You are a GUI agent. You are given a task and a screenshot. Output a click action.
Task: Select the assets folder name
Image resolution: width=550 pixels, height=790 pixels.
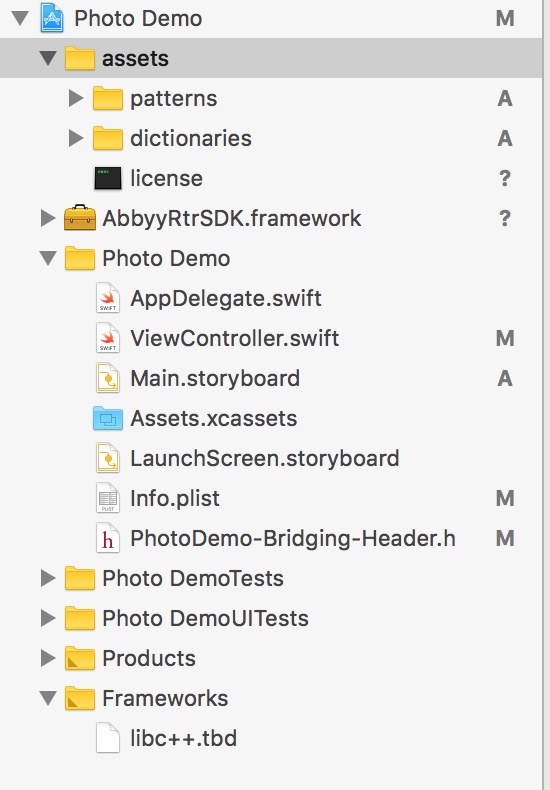(x=135, y=58)
